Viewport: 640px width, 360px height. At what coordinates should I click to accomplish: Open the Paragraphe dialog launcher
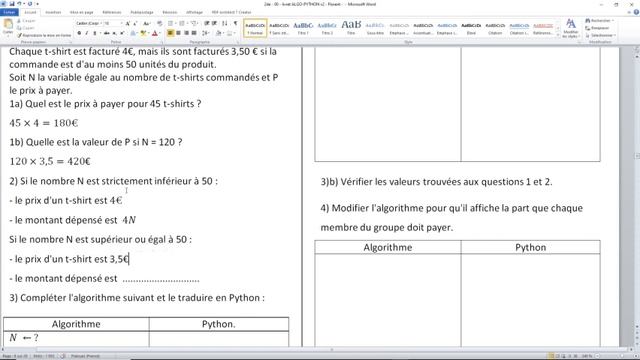[237, 42]
